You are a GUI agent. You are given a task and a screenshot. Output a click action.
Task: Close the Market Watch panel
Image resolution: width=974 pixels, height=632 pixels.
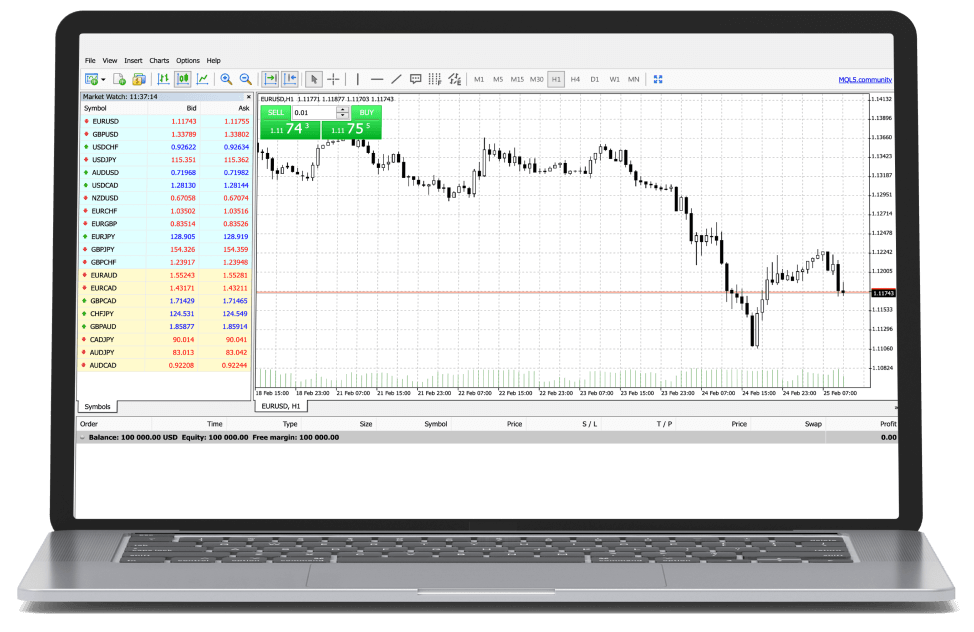248,97
